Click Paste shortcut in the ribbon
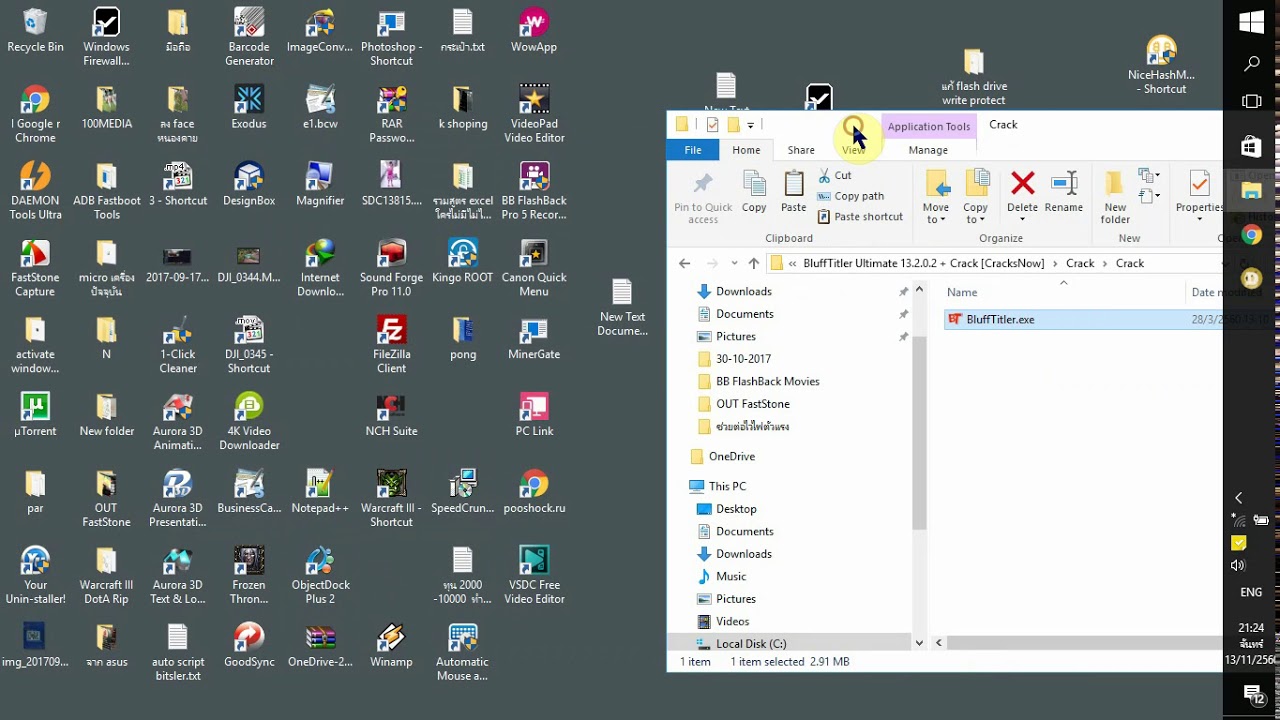1280x720 pixels. pyautogui.click(x=860, y=217)
